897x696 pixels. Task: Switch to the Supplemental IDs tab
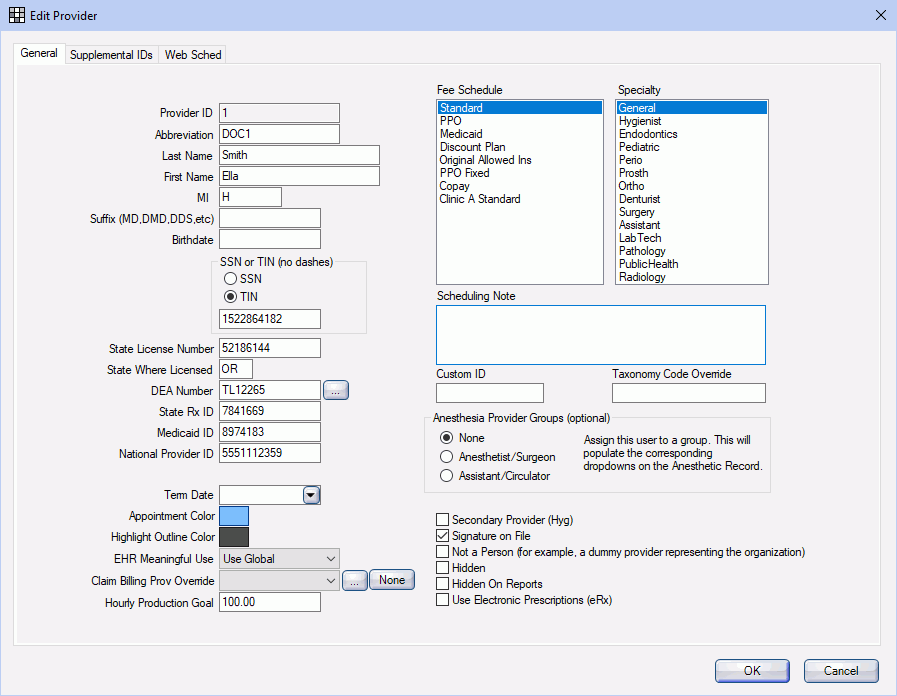coord(110,54)
